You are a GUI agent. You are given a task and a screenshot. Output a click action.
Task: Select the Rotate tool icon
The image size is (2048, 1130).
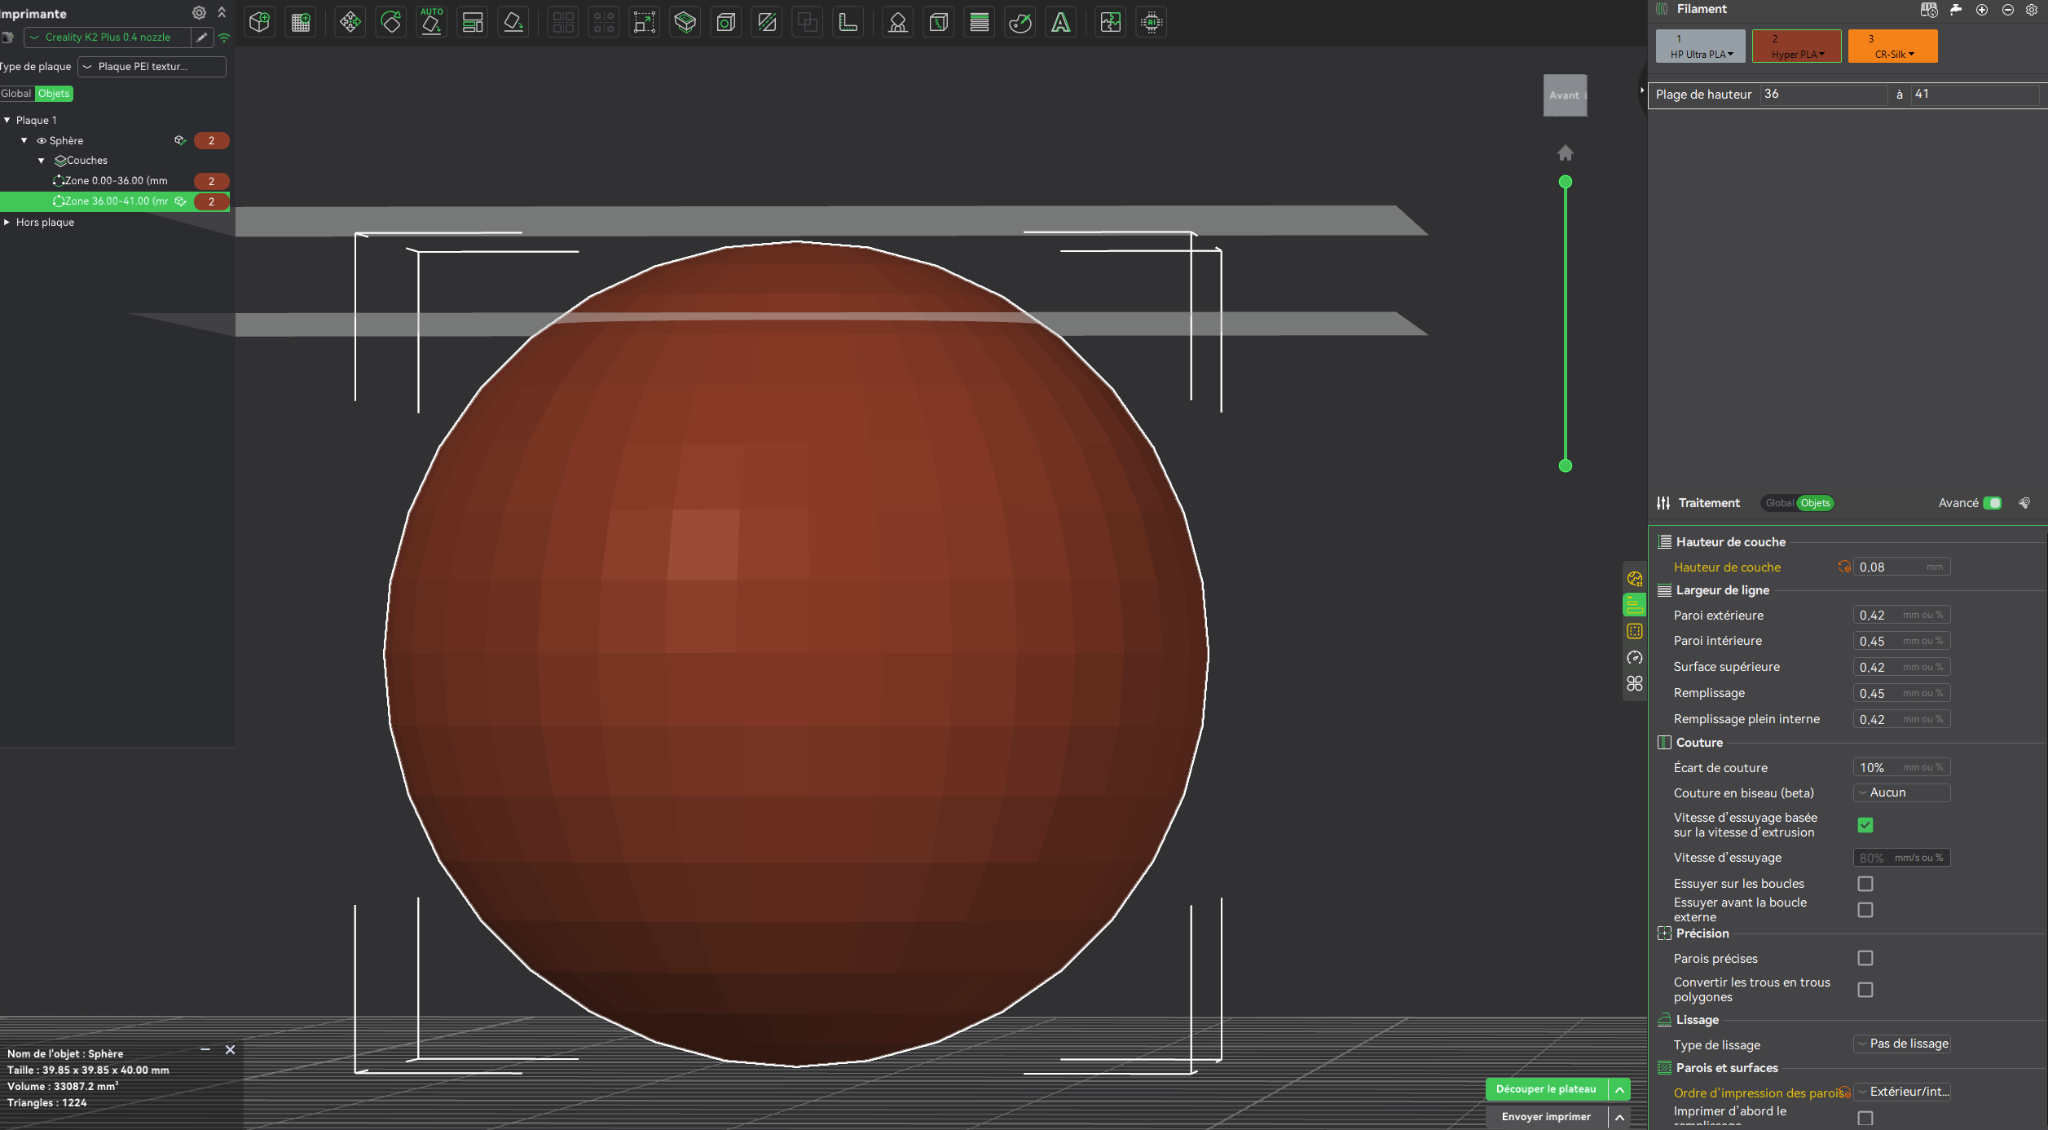tap(391, 22)
